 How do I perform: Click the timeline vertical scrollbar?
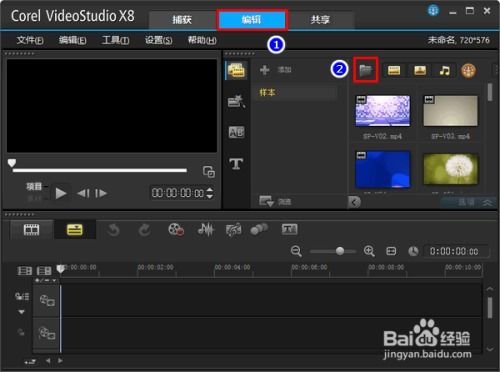click(x=490, y=308)
